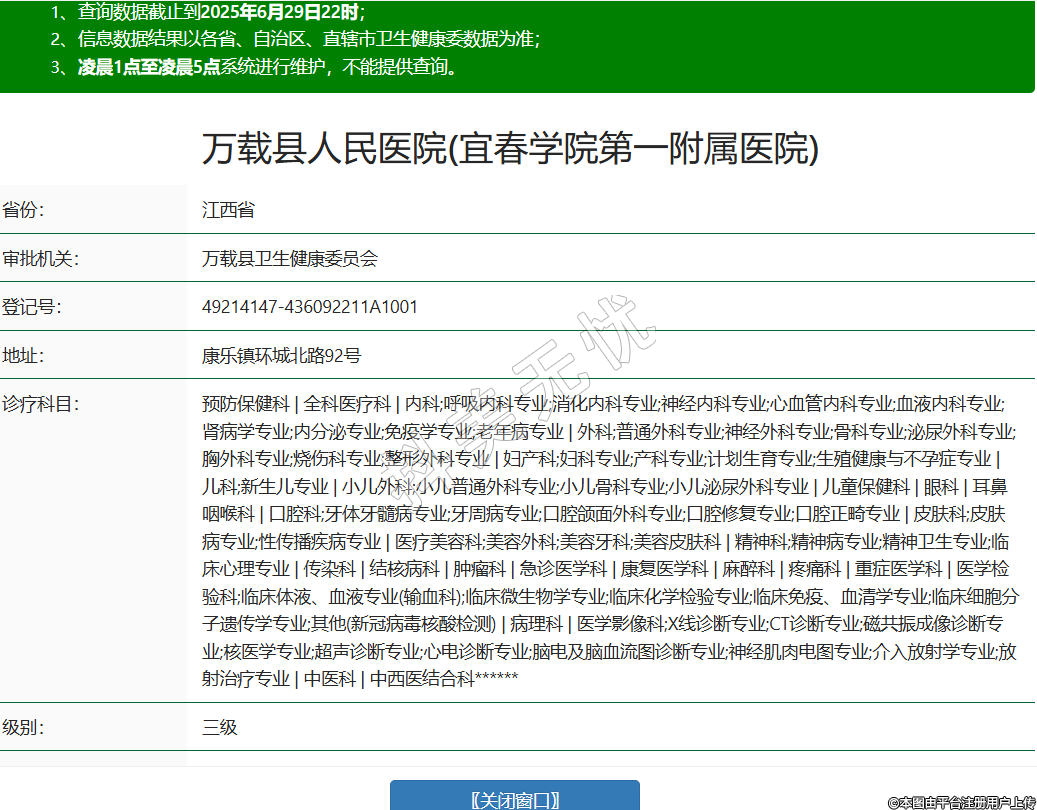Click the 关闭窗口 button
1037x810 pixels.
click(x=514, y=798)
